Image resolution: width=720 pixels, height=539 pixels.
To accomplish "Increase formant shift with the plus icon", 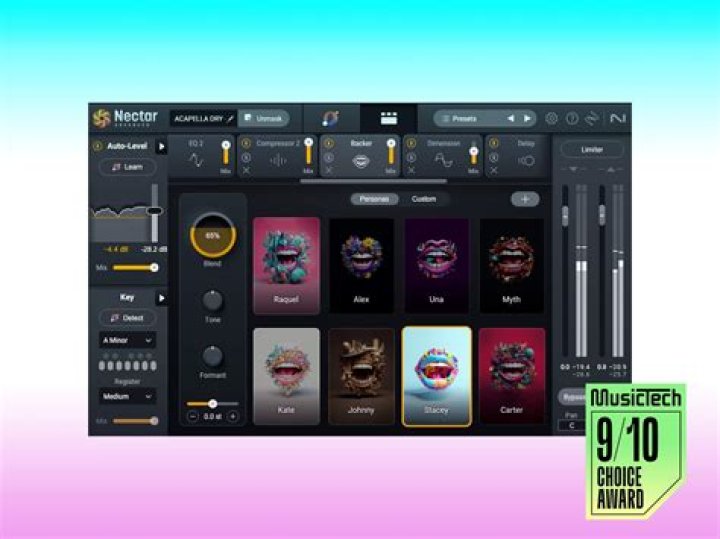I will click(233, 416).
